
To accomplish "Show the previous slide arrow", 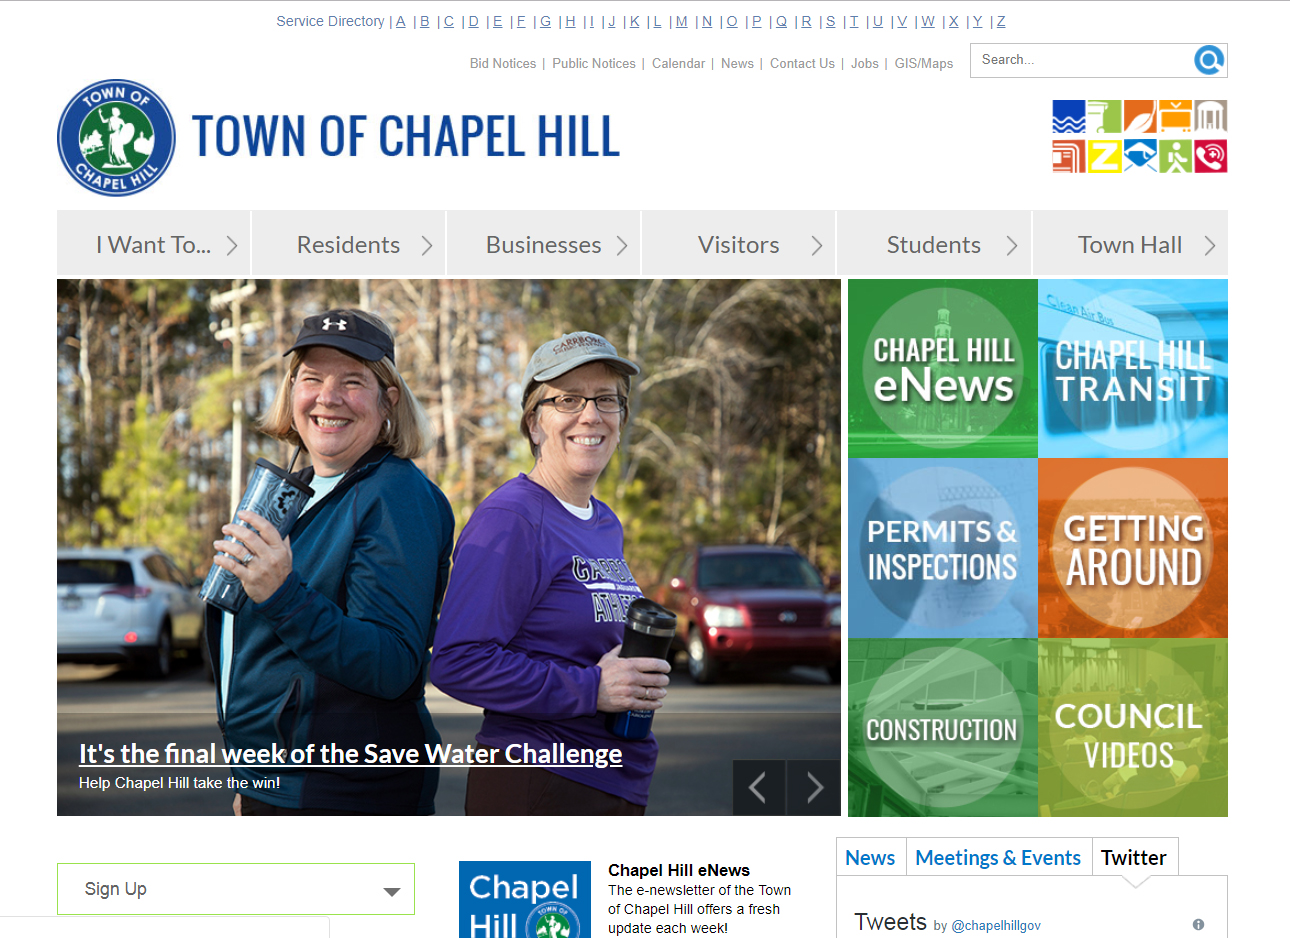I will click(758, 788).
